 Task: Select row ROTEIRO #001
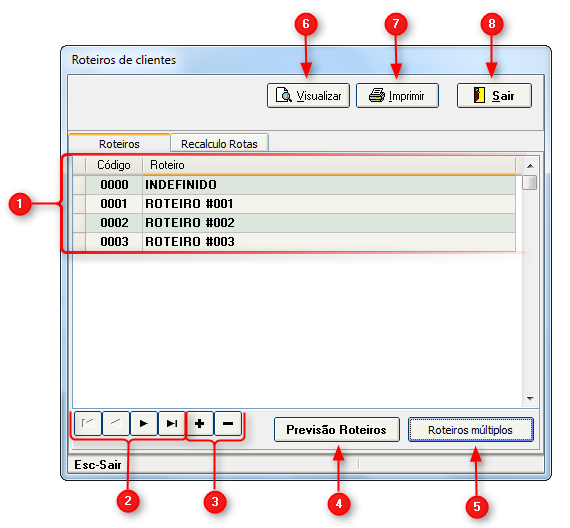pyautogui.click(x=294, y=204)
